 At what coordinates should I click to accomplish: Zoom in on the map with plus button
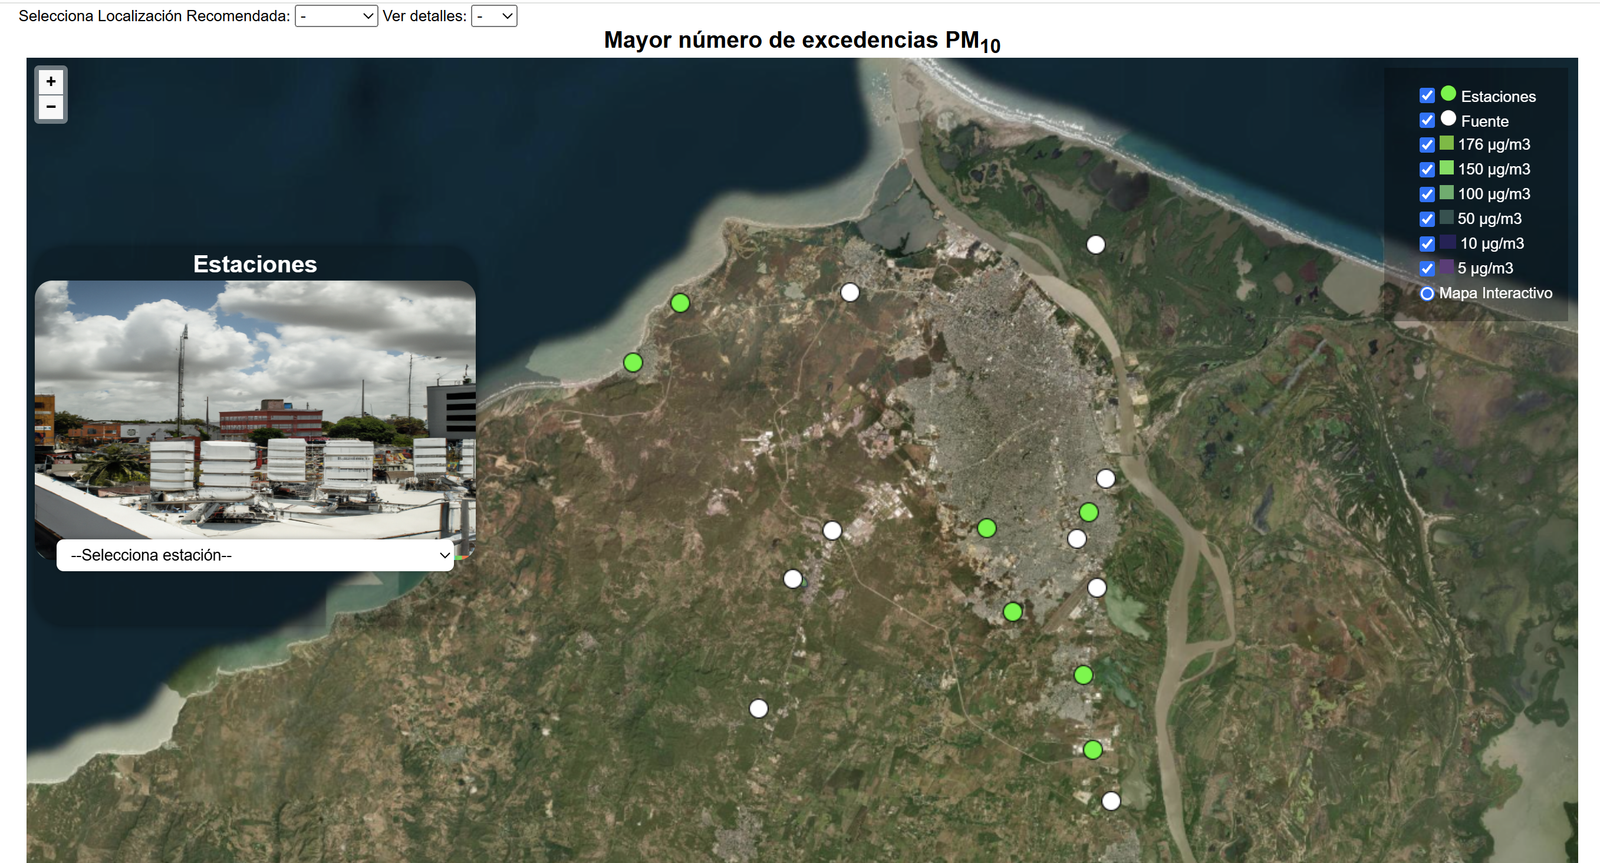51,82
